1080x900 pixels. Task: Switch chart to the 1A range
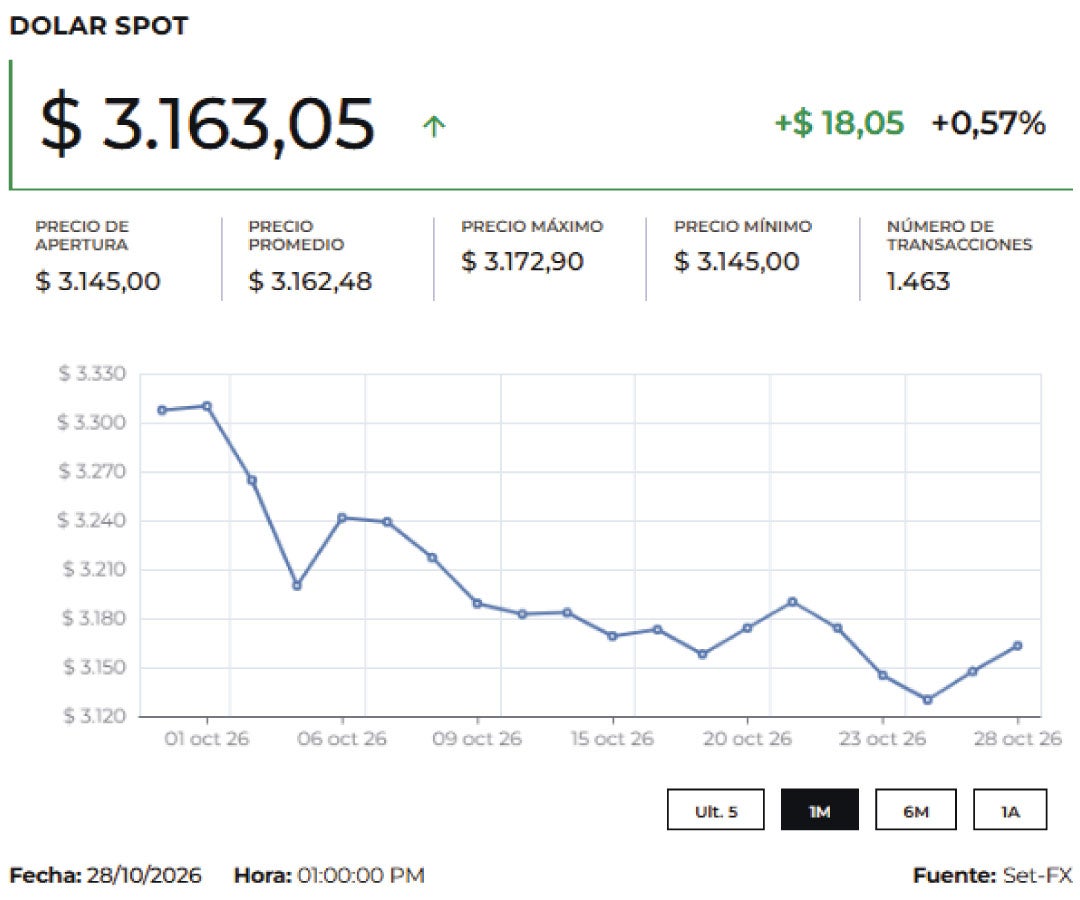pos(1010,810)
